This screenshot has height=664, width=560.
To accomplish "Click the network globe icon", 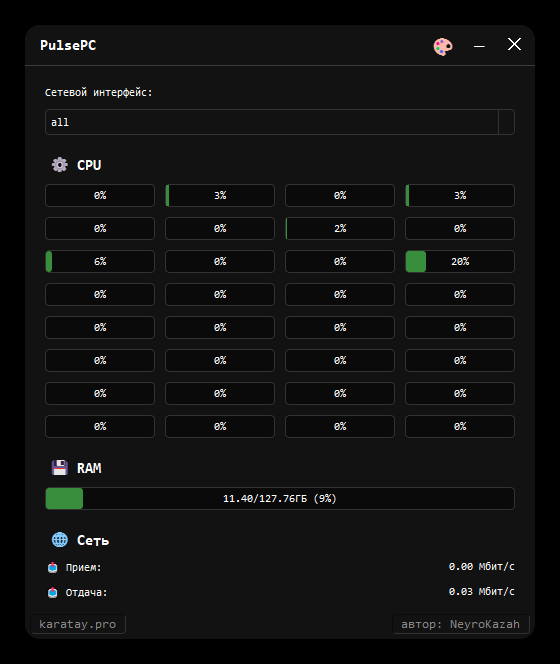I will tap(60, 540).
